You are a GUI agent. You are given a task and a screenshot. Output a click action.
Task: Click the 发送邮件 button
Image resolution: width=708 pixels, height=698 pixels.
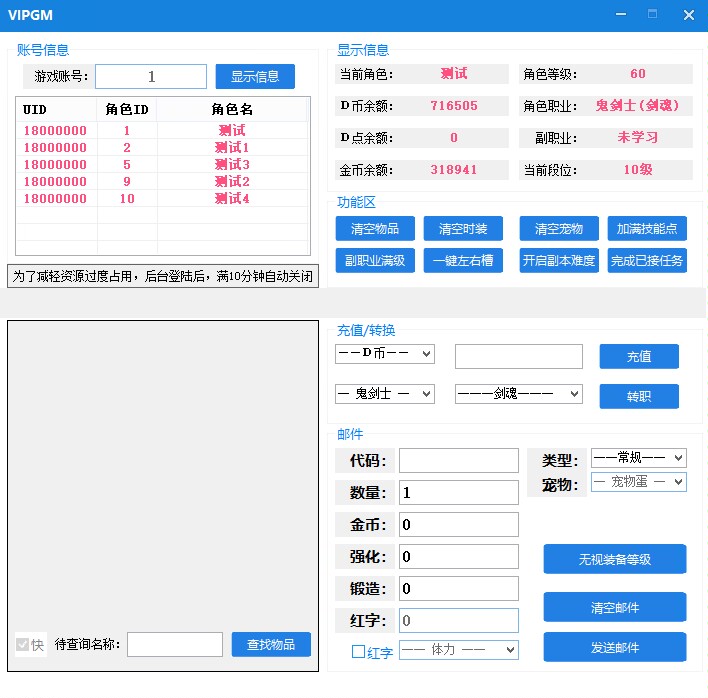pos(614,647)
